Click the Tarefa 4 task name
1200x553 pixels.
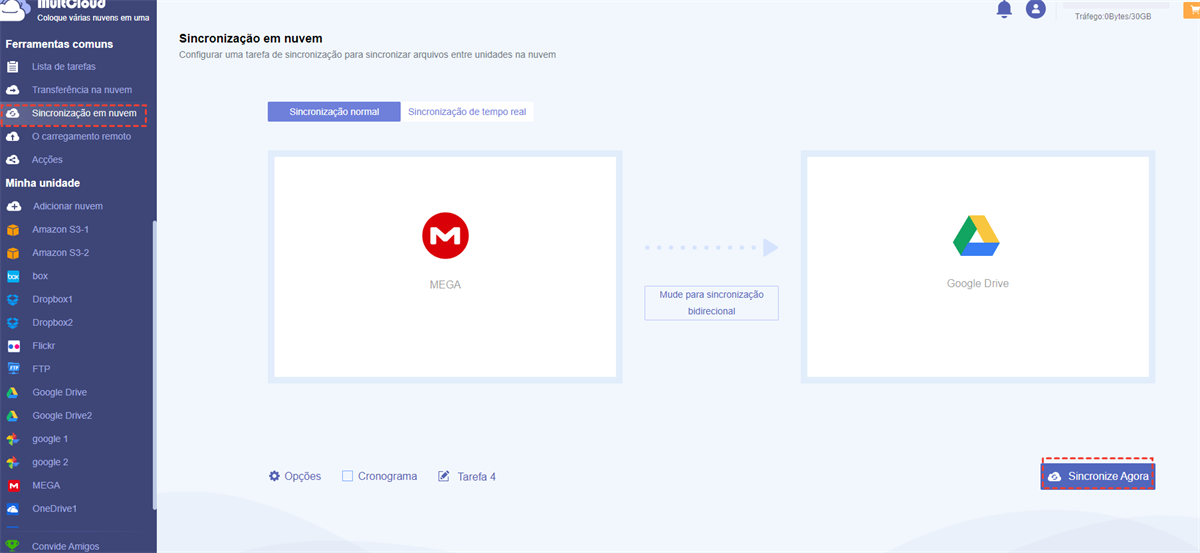477,477
